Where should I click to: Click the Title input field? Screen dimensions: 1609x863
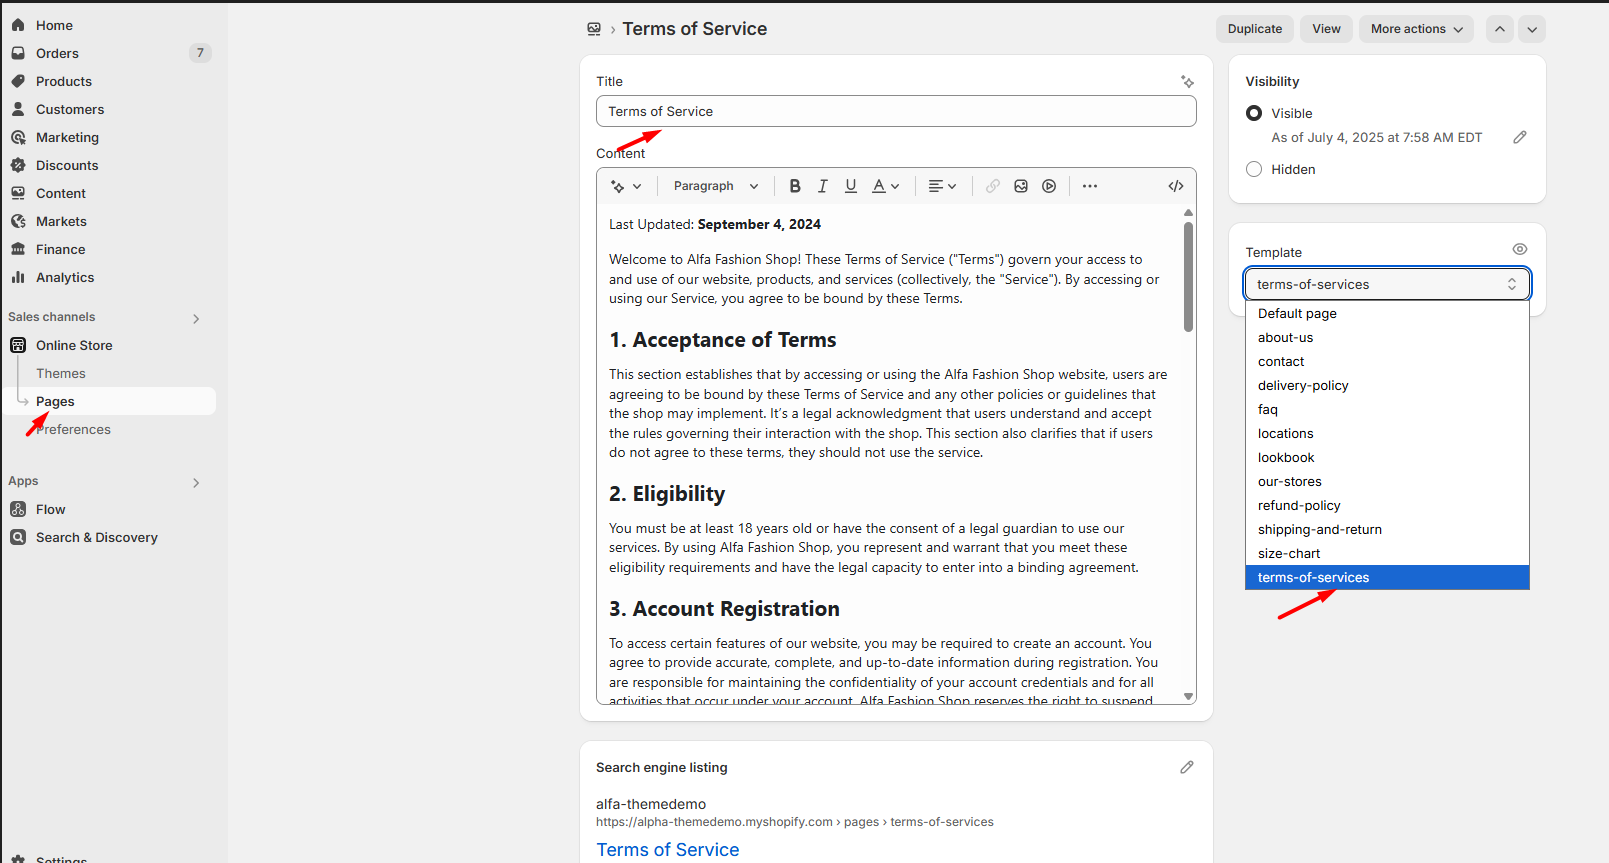tap(896, 111)
